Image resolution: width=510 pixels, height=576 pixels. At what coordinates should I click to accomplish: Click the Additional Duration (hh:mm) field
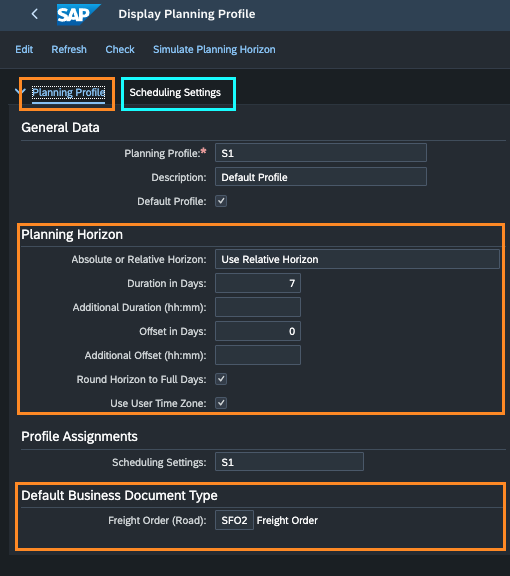click(x=258, y=307)
